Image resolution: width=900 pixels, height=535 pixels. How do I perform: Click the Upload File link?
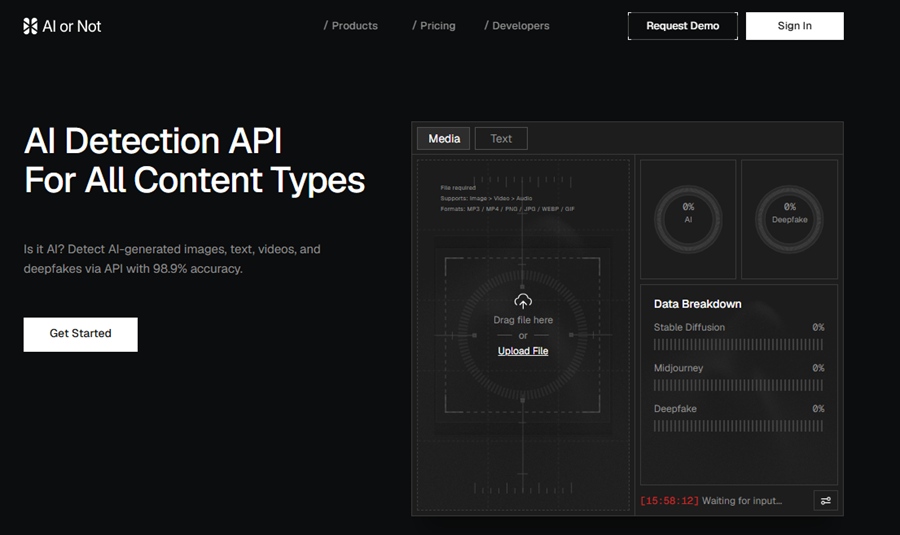click(x=523, y=351)
